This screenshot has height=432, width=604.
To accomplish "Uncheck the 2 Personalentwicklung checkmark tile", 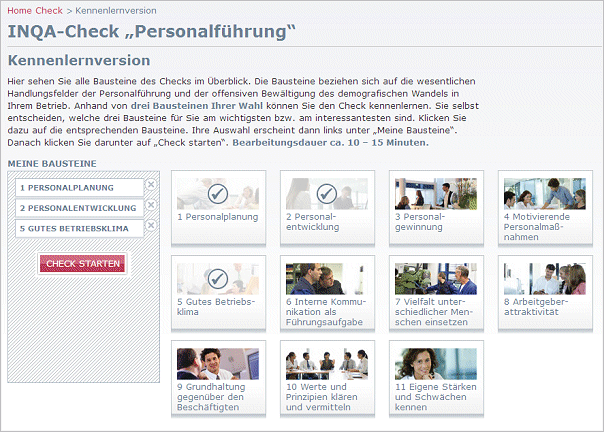I will pyautogui.click(x=327, y=194).
